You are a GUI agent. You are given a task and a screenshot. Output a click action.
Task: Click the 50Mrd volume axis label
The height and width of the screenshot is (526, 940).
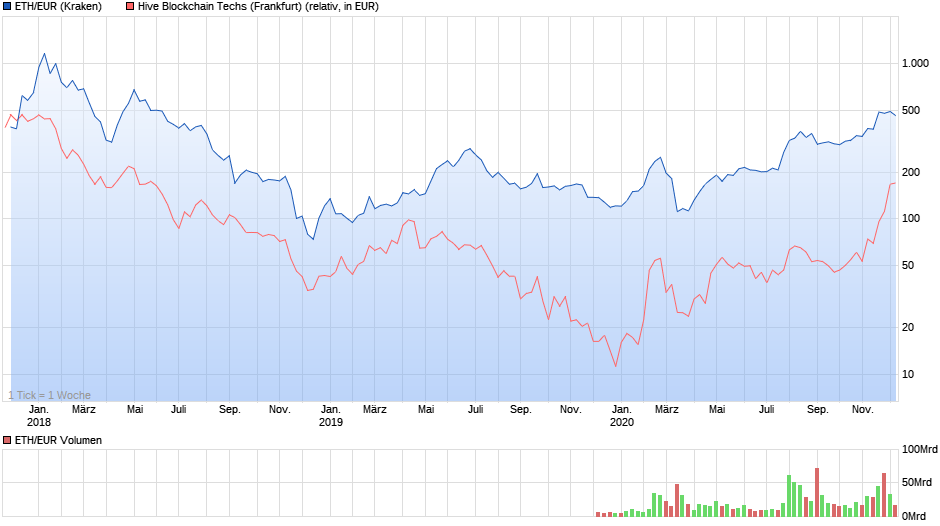(917, 483)
